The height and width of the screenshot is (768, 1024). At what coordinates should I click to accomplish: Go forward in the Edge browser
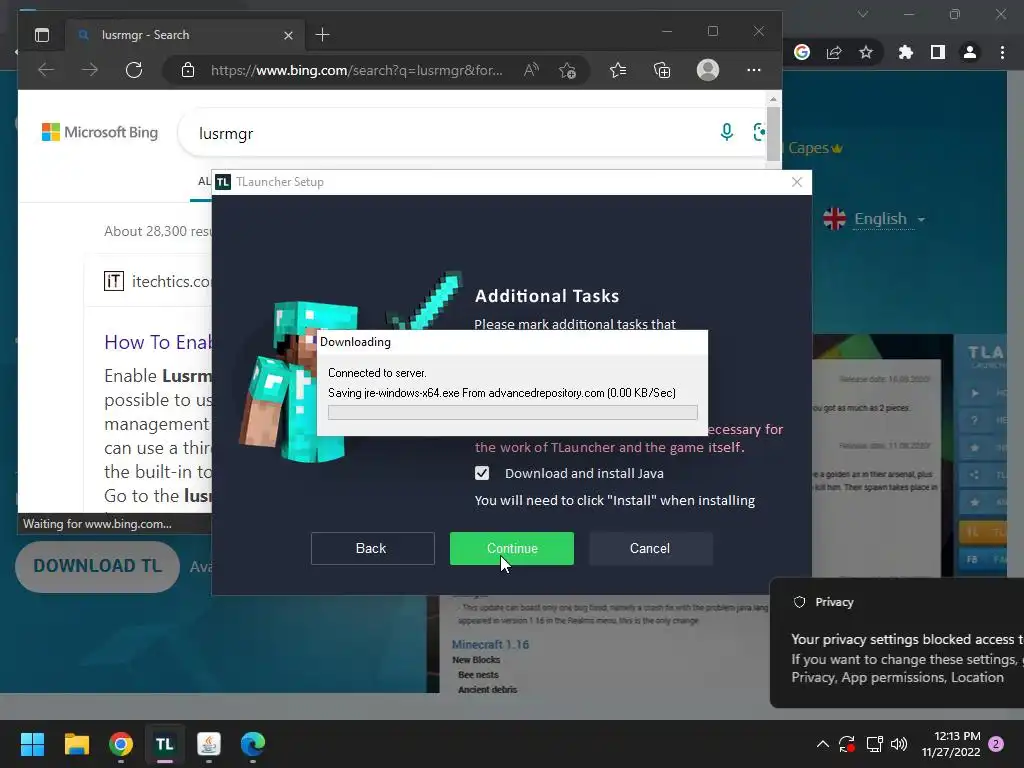(x=90, y=70)
